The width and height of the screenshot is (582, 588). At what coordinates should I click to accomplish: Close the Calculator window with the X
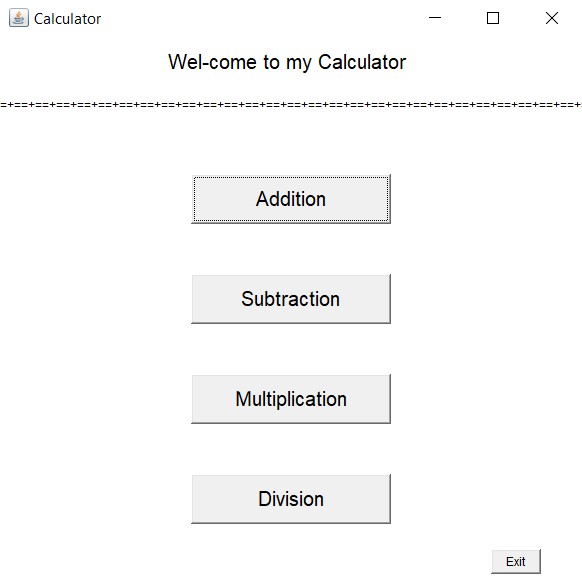click(x=552, y=18)
